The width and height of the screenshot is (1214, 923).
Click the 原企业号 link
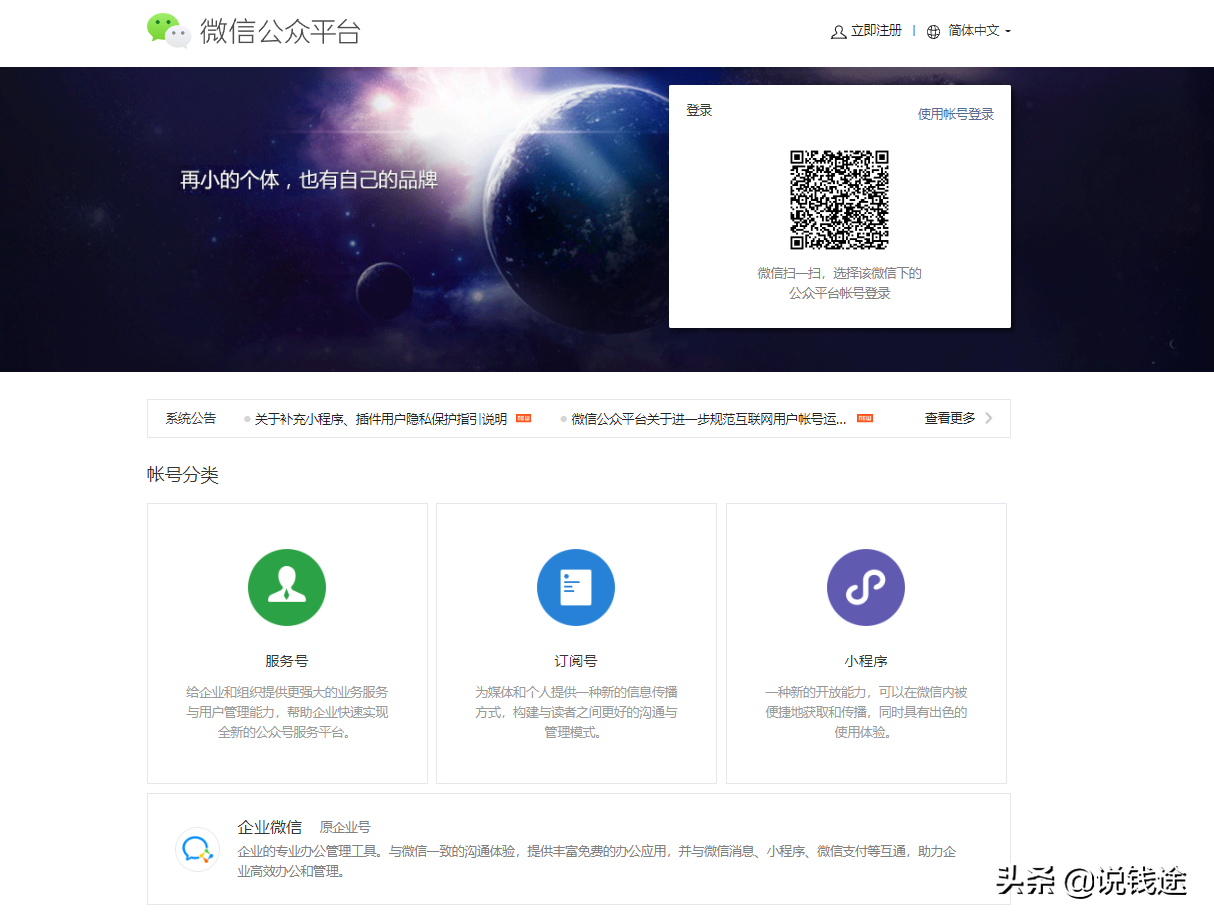point(344,826)
